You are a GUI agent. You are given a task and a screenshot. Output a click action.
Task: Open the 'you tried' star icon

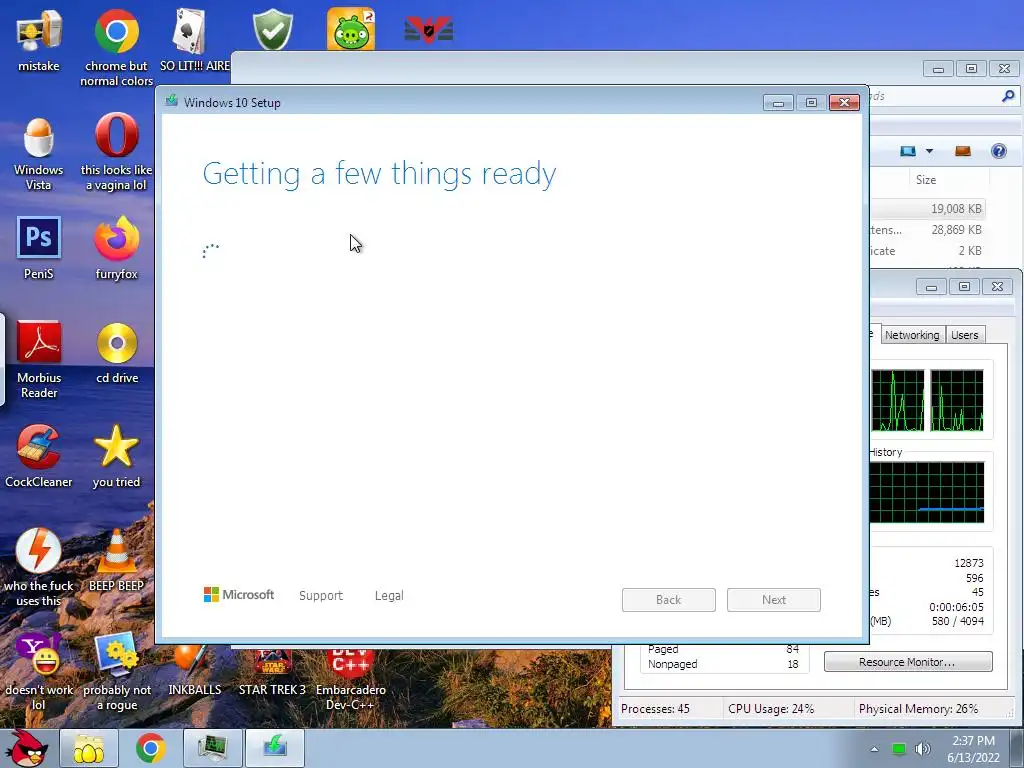click(x=116, y=456)
